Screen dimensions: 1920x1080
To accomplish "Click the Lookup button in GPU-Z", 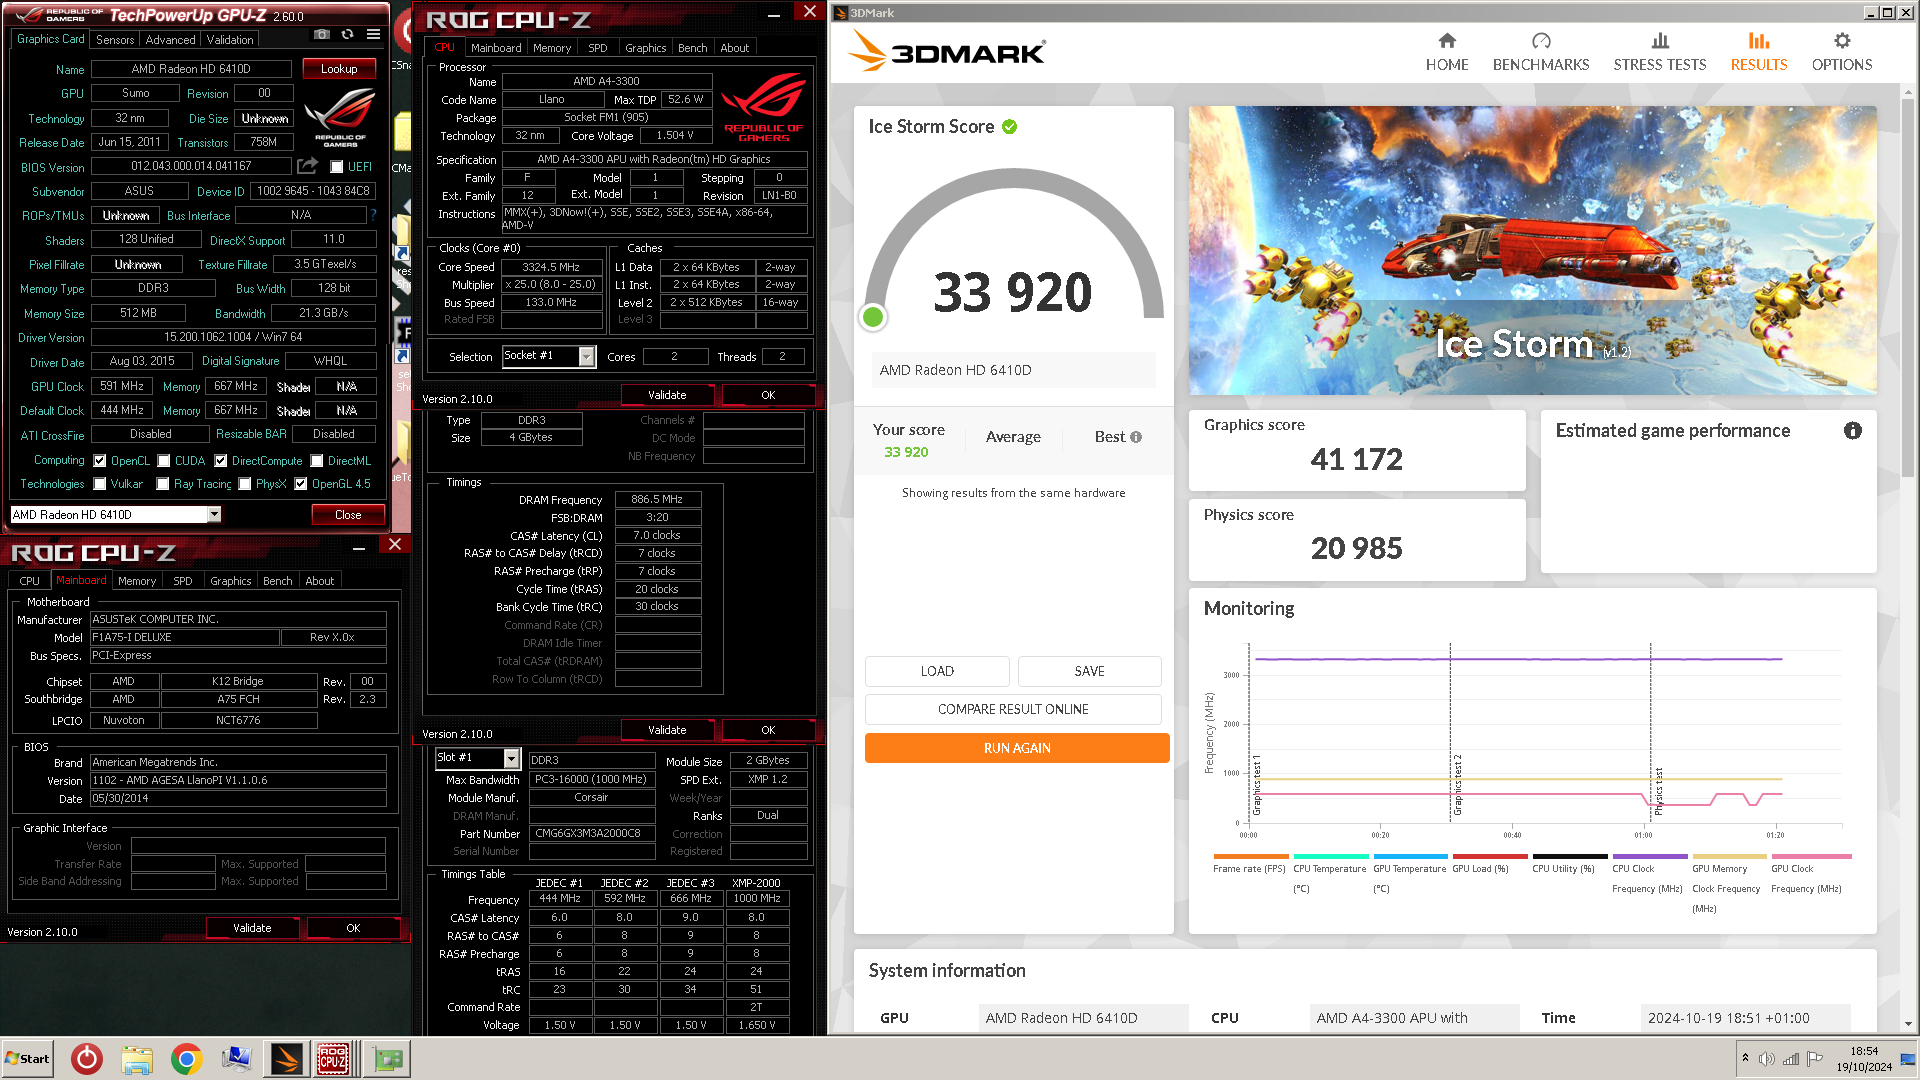I will click(339, 69).
